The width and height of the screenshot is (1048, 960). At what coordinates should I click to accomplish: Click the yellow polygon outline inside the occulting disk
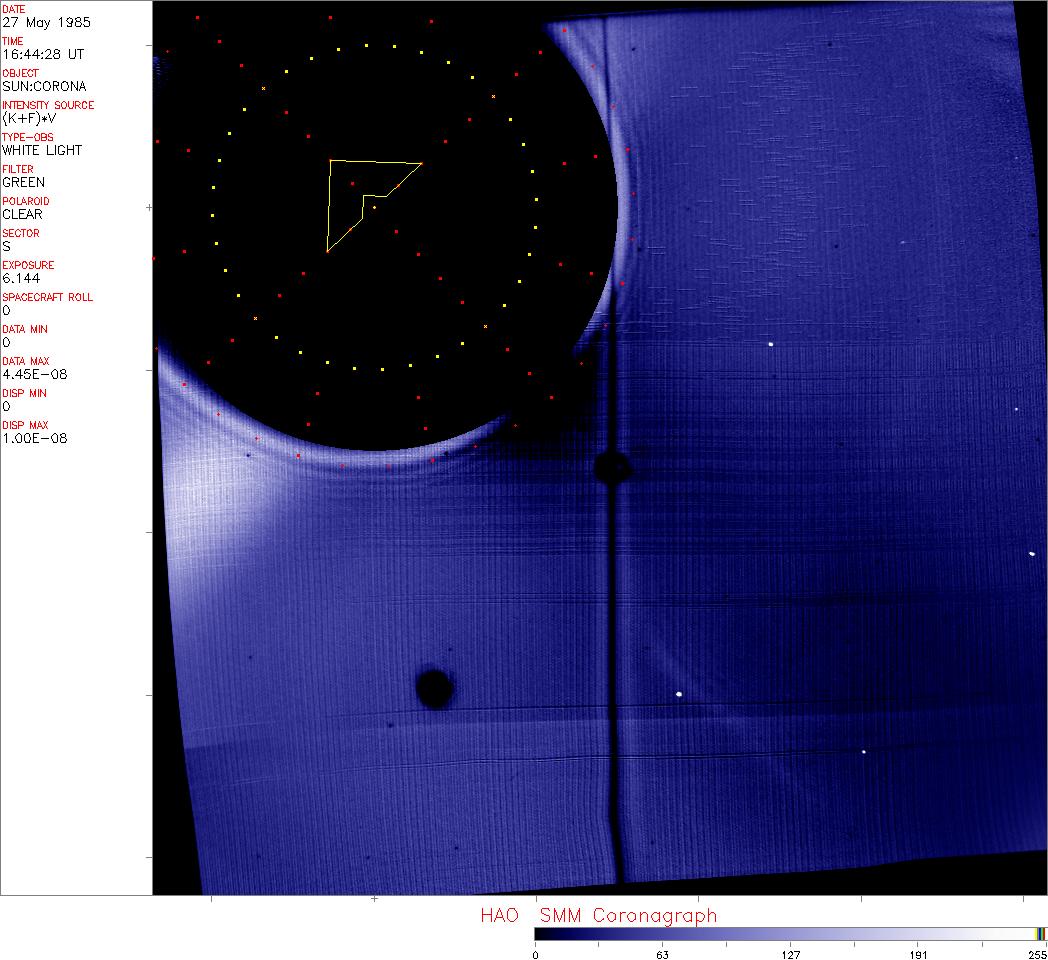(330, 205)
